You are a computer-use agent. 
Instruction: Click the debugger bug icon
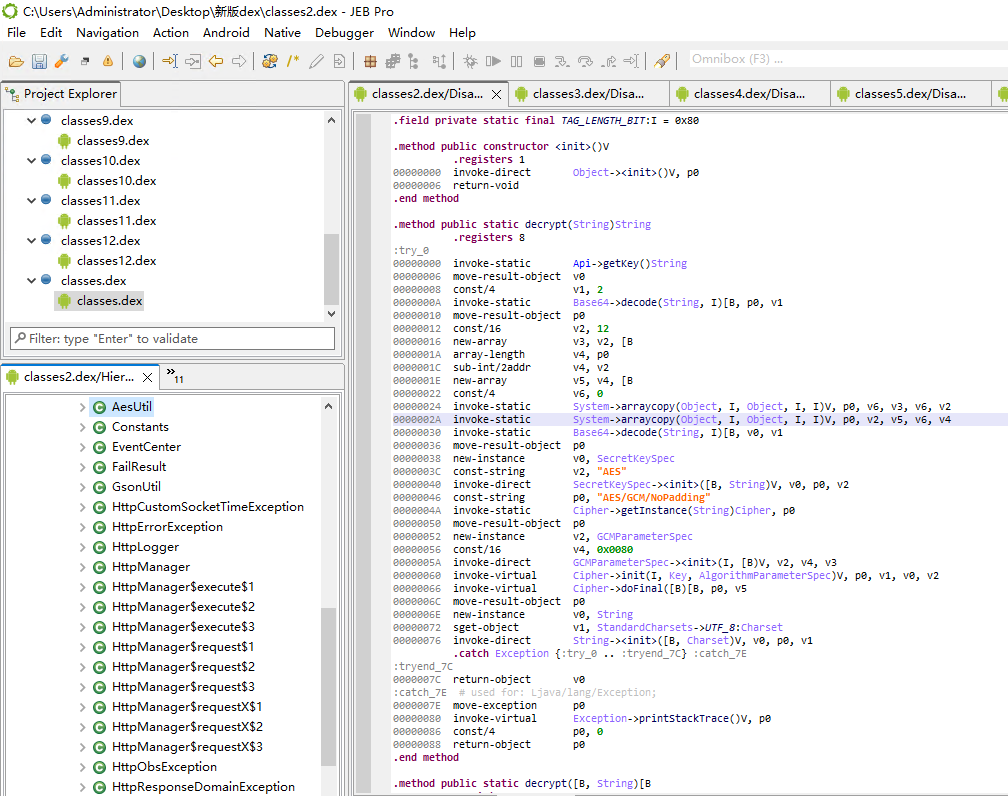pyautogui.click(x=469, y=61)
